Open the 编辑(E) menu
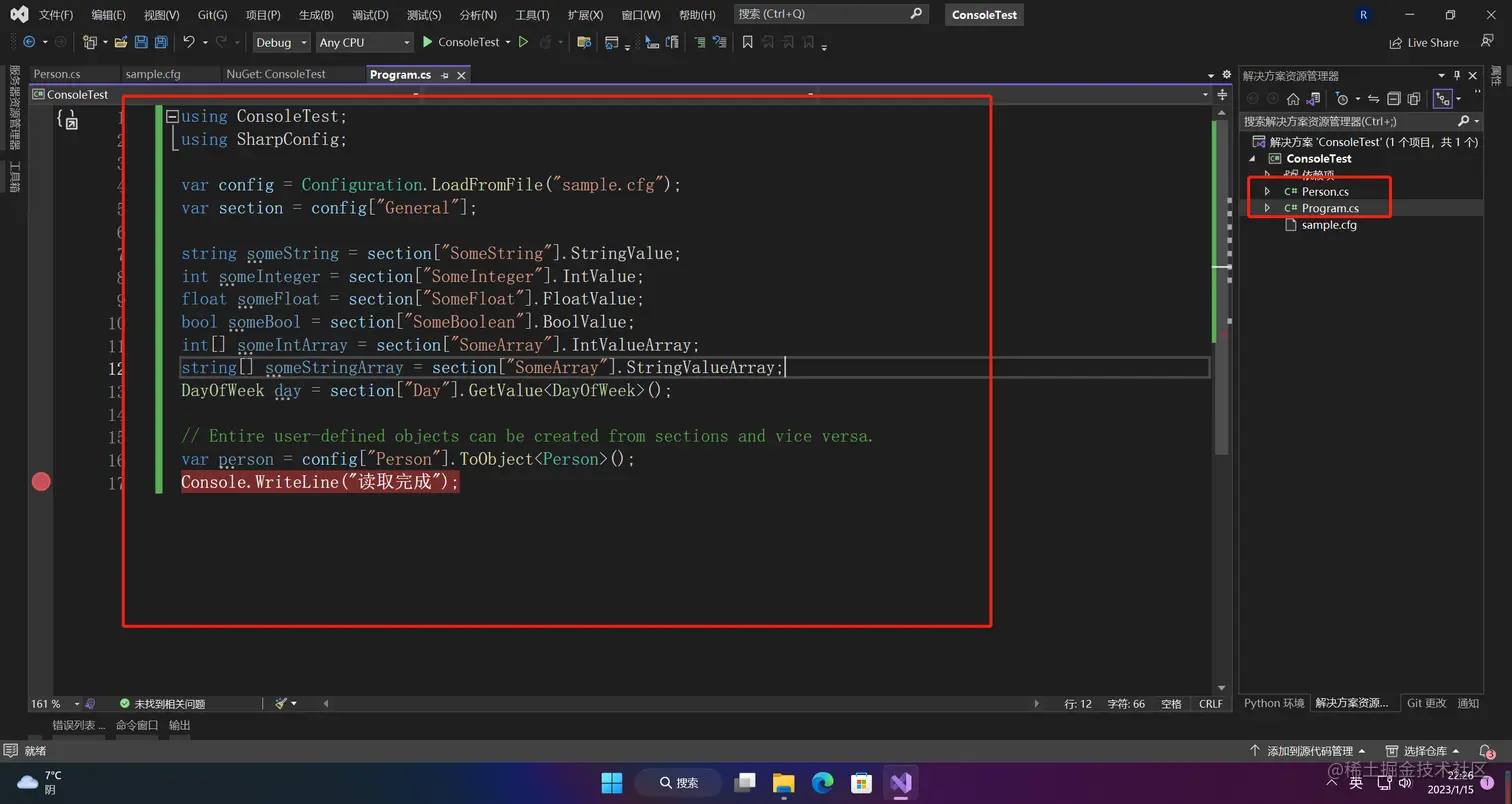The height and width of the screenshot is (804, 1512). tap(108, 15)
